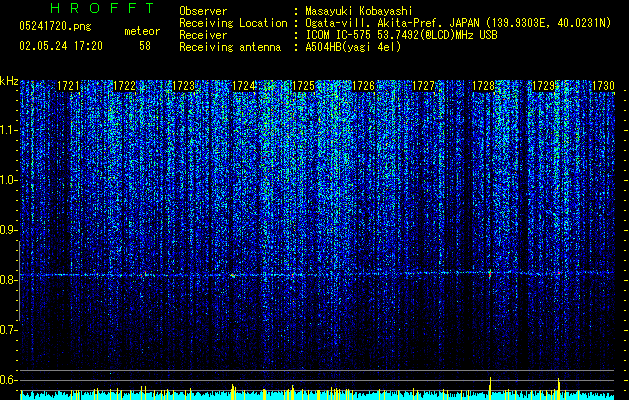This screenshot has height=400, width=629.
Task: Click the 0.7 kHz axis label
Action: 8,330
